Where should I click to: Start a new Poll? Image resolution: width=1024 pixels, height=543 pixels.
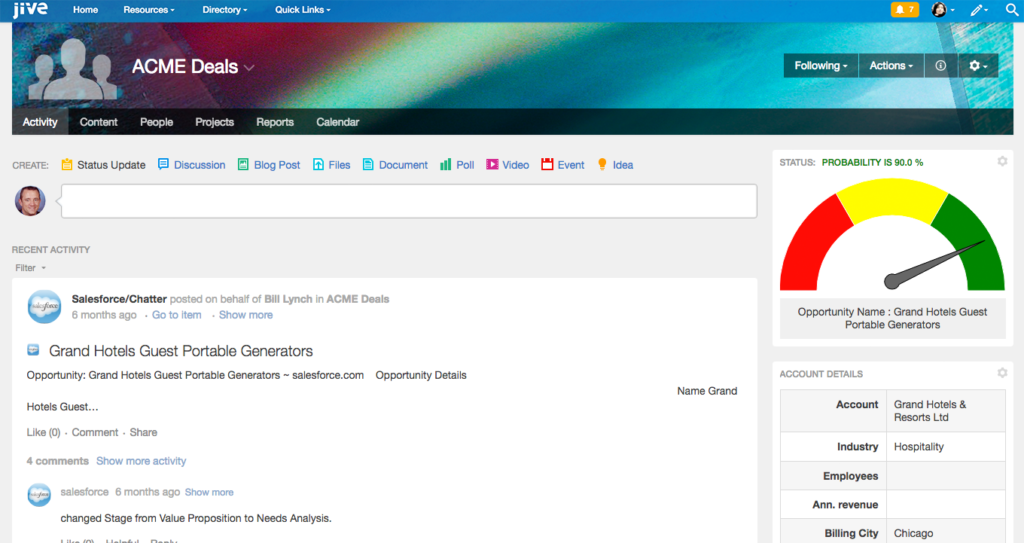point(457,165)
